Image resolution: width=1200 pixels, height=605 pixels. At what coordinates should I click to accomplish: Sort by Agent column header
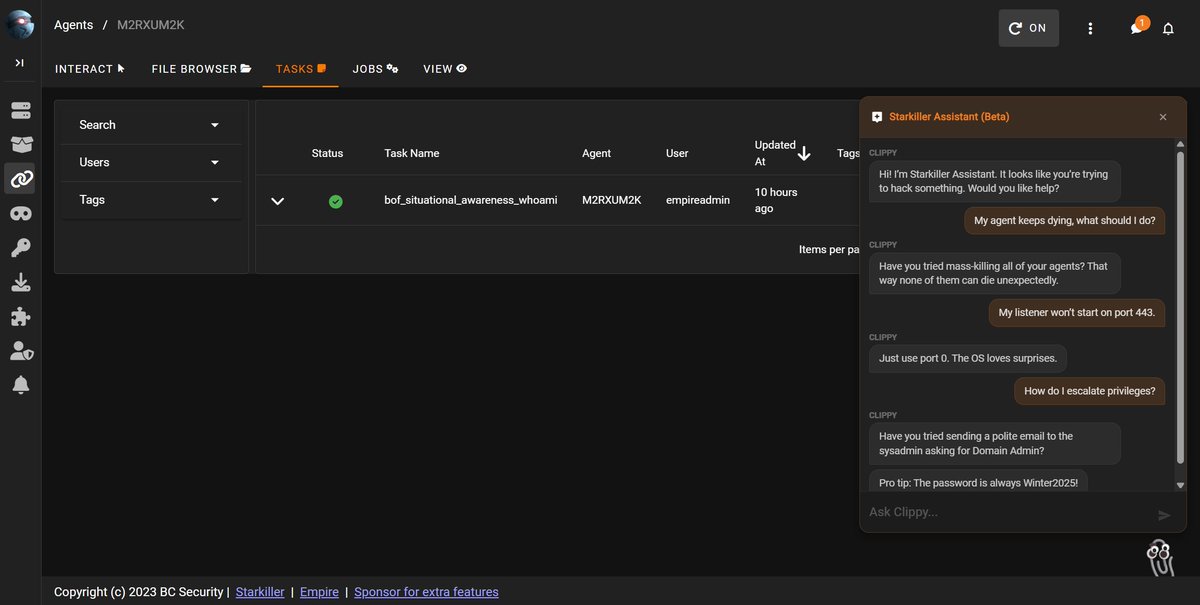[597, 153]
